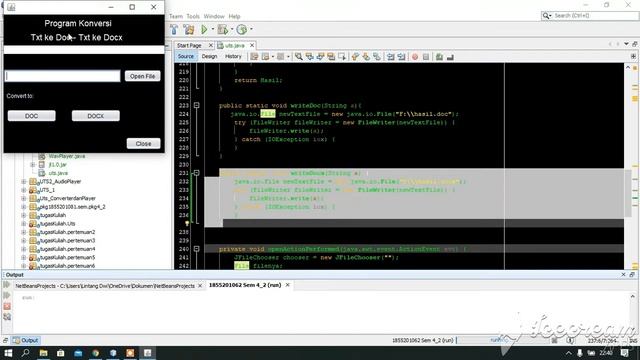Click the Uncomment icon in editor toolbar

tap(450, 57)
